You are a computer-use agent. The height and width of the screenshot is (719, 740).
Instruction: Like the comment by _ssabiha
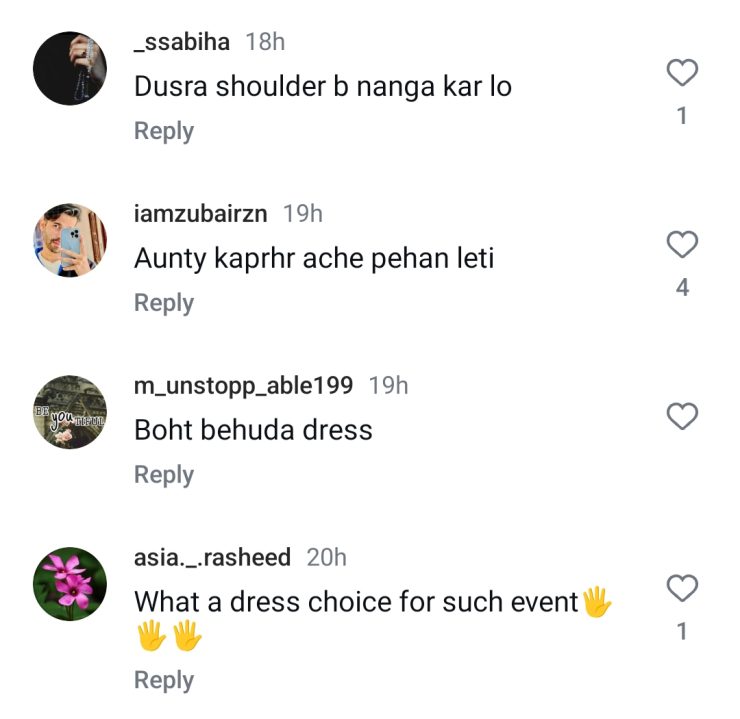tap(682, 72)
